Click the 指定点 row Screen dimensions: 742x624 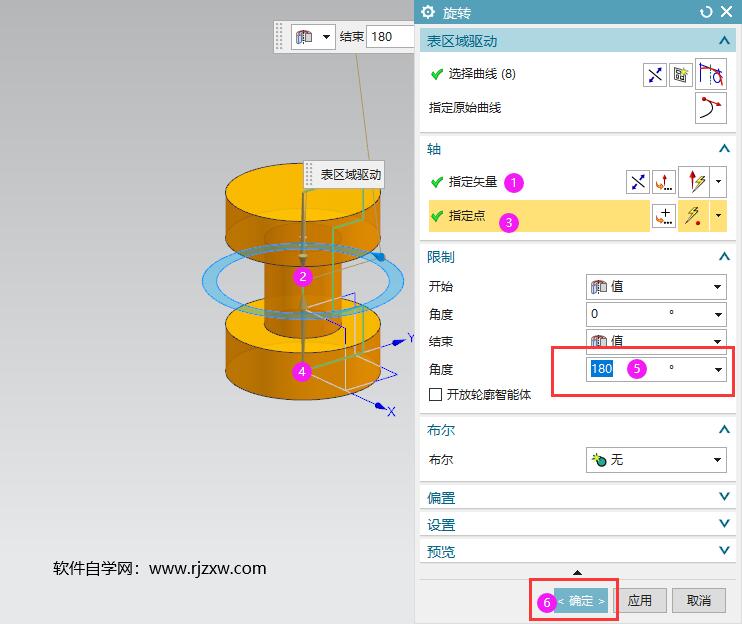539,216
